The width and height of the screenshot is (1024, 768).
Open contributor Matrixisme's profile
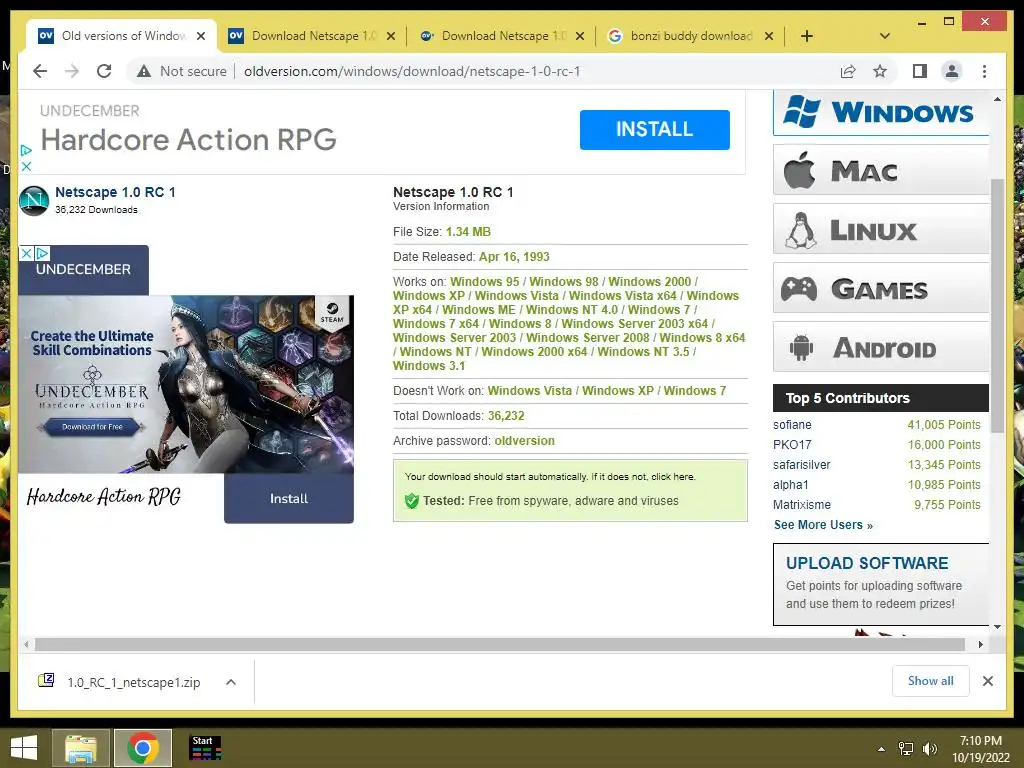pos(802,505)
